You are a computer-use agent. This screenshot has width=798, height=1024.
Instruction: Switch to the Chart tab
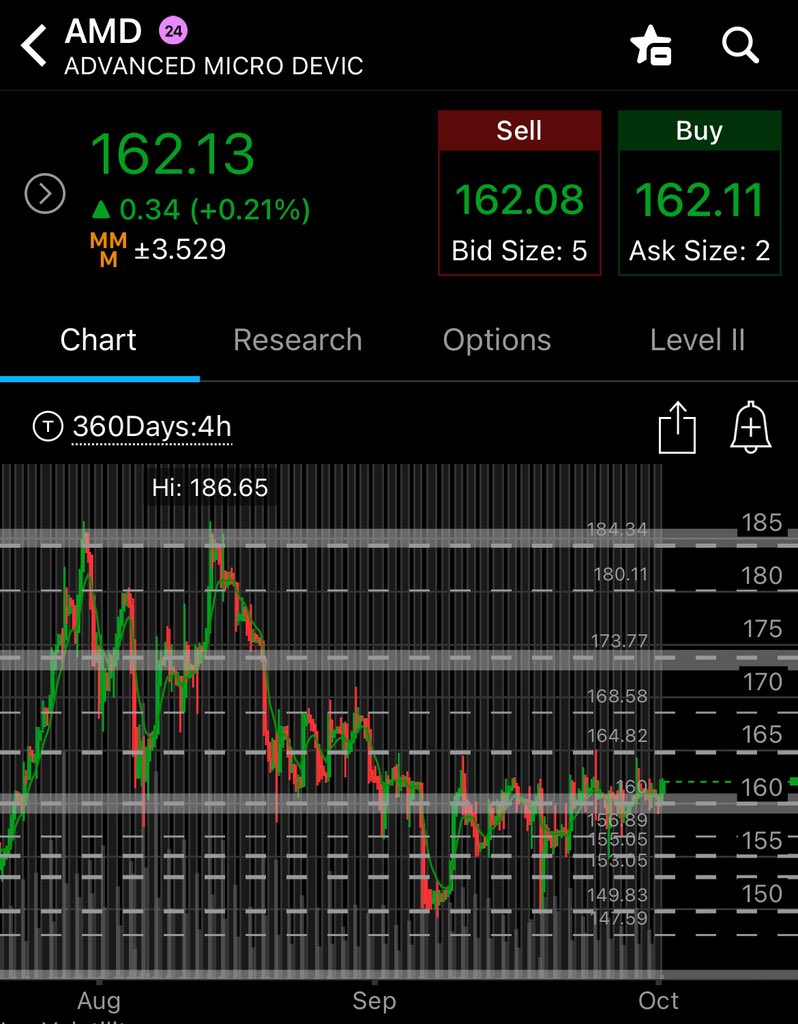click(x=99, y=340)
